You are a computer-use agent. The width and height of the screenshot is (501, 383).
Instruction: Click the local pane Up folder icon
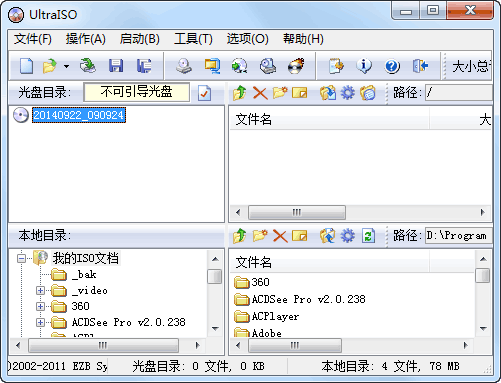click(240, 236)
